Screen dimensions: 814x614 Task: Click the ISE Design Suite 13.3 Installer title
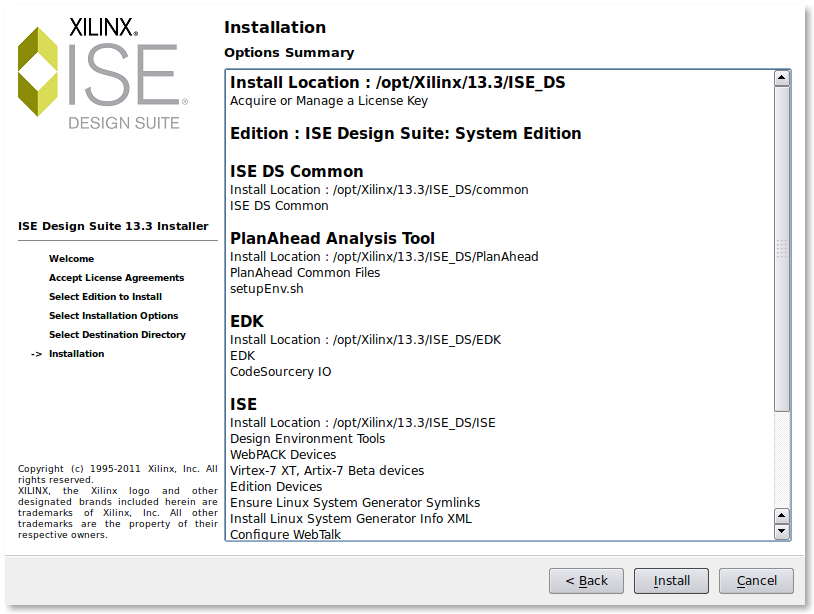coord(113,226)
